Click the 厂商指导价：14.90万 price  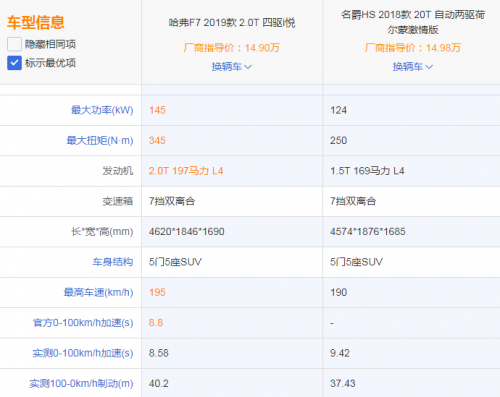[232, 48]
